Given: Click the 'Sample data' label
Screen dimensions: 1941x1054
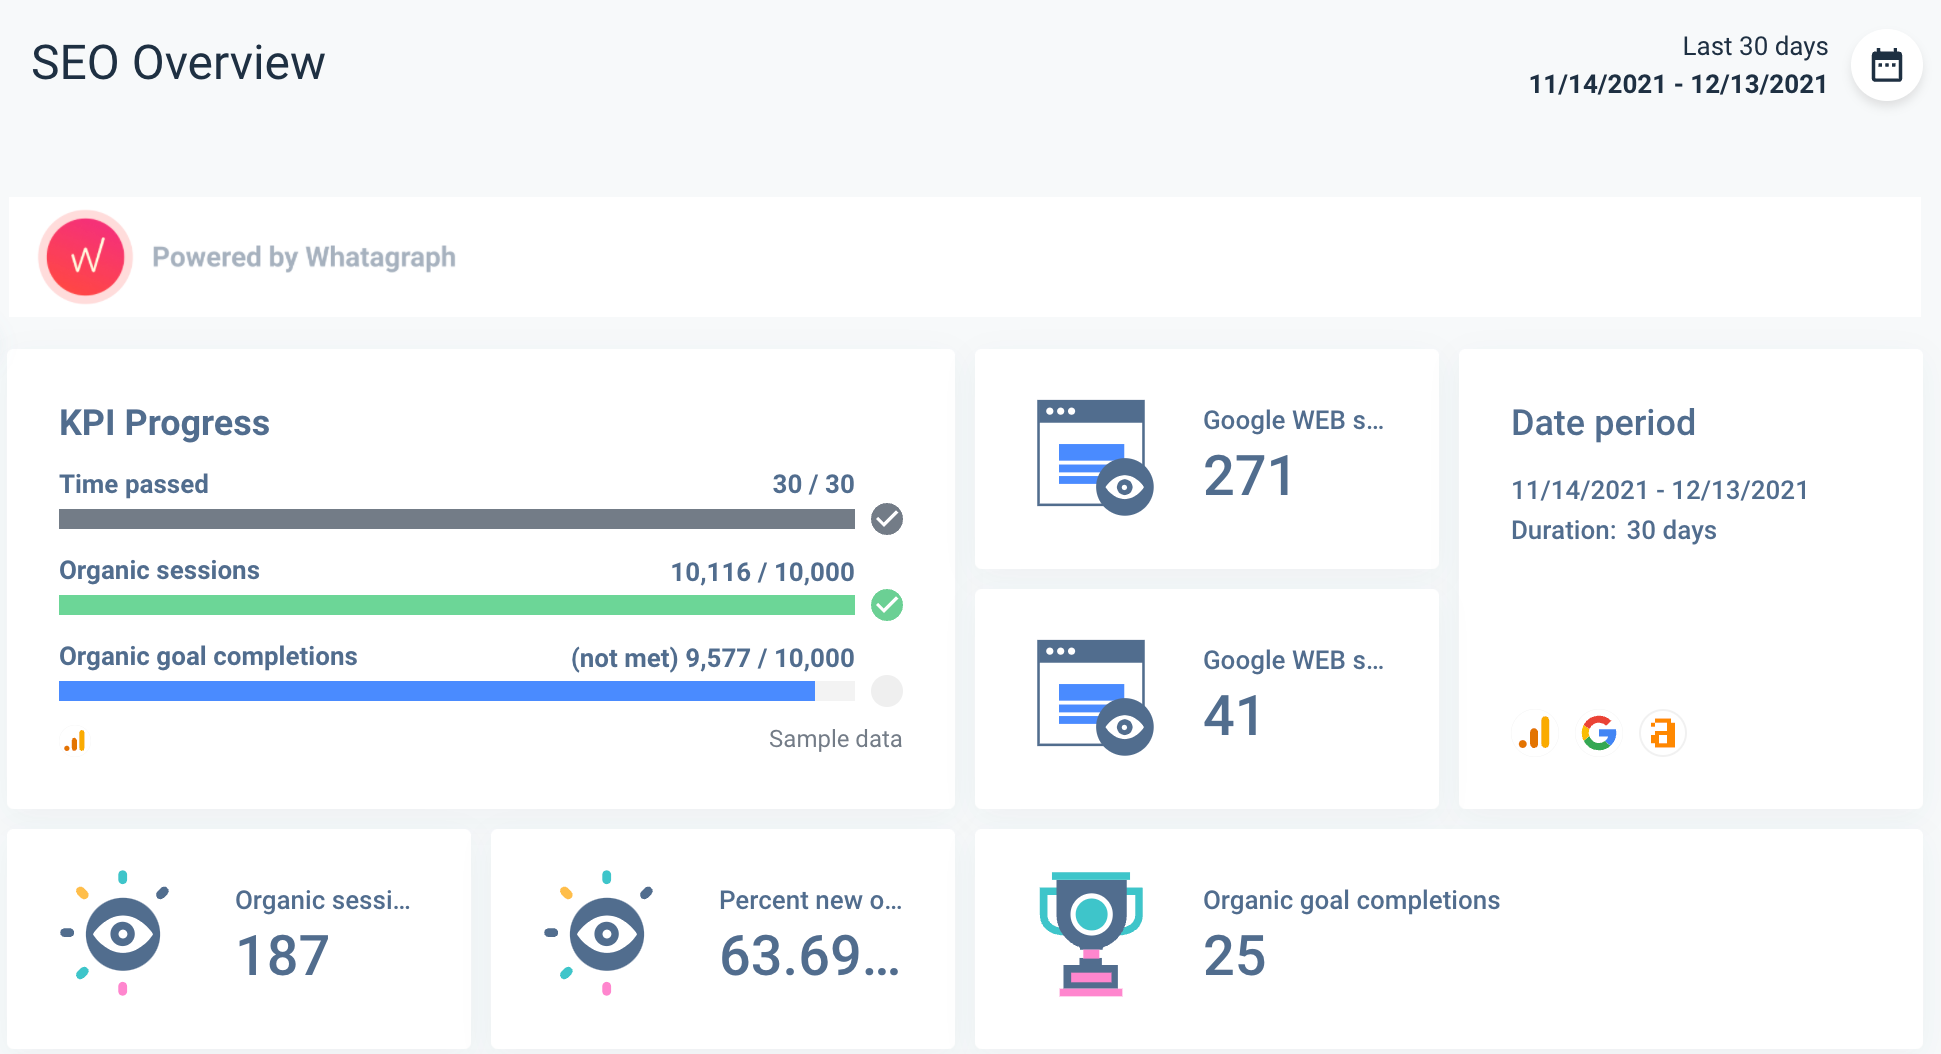Looking at the screenshot, I should point(835,739).
